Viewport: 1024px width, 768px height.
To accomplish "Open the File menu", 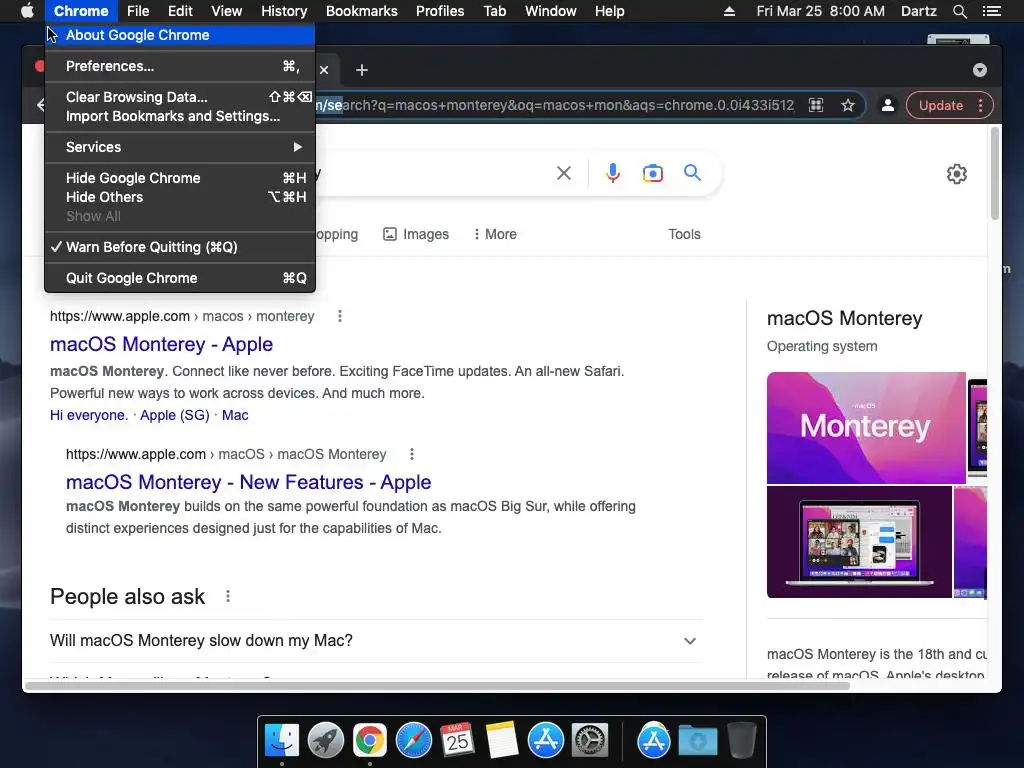I will coord(138,11).
